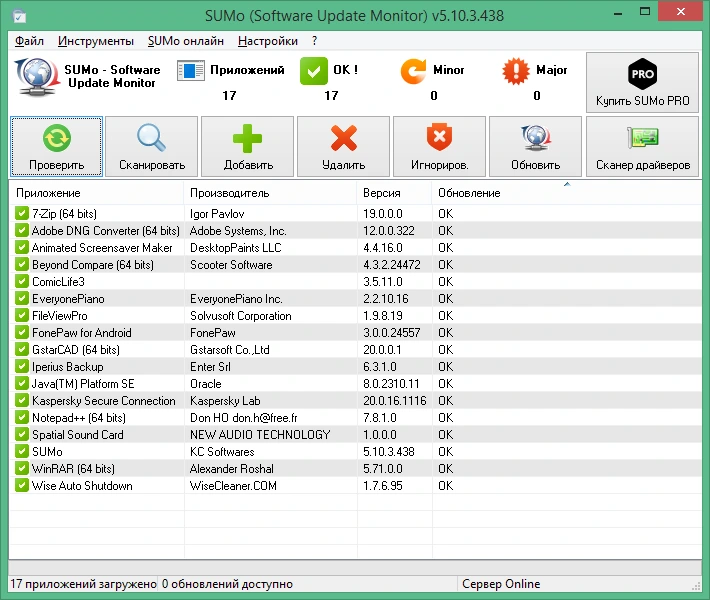The image size is (710, 600).
Task: Click the horizontal scrollbar below the list
Action: [355, 567]
